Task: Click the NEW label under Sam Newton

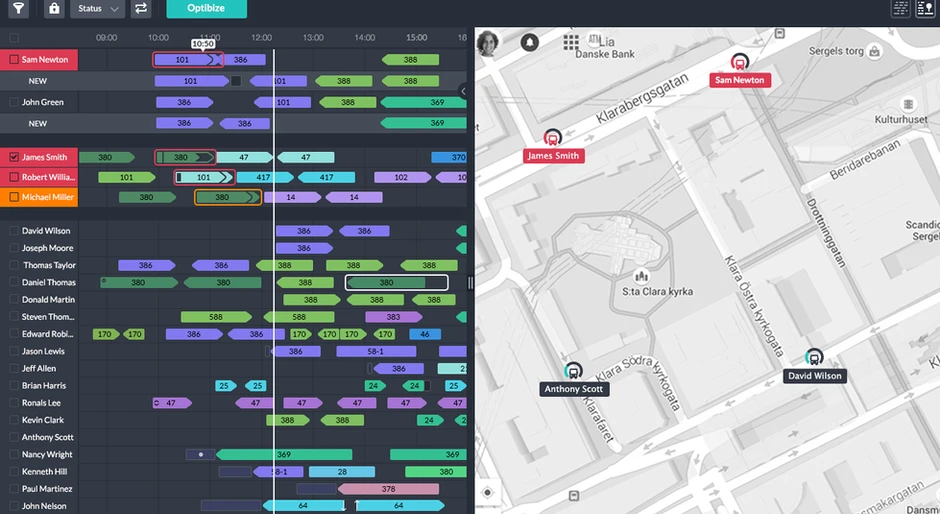Action: 37,81
